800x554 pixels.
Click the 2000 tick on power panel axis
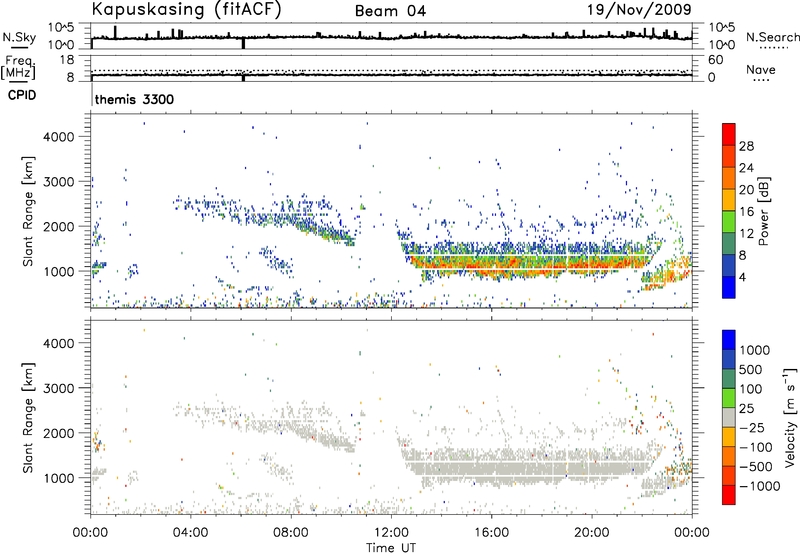coord(59,226)
